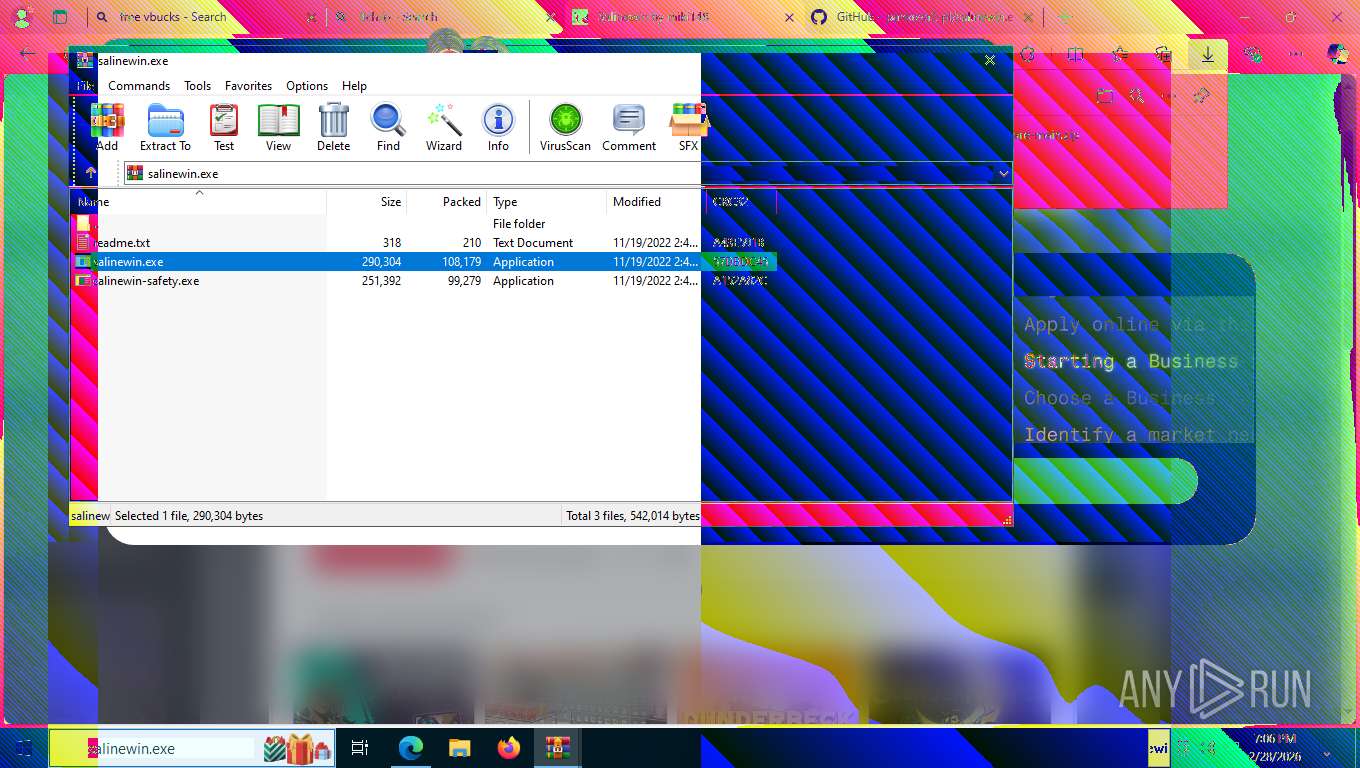Sort by the Name column header
This screenshot has height=768, width=1360.
click(x=198, y=202)
